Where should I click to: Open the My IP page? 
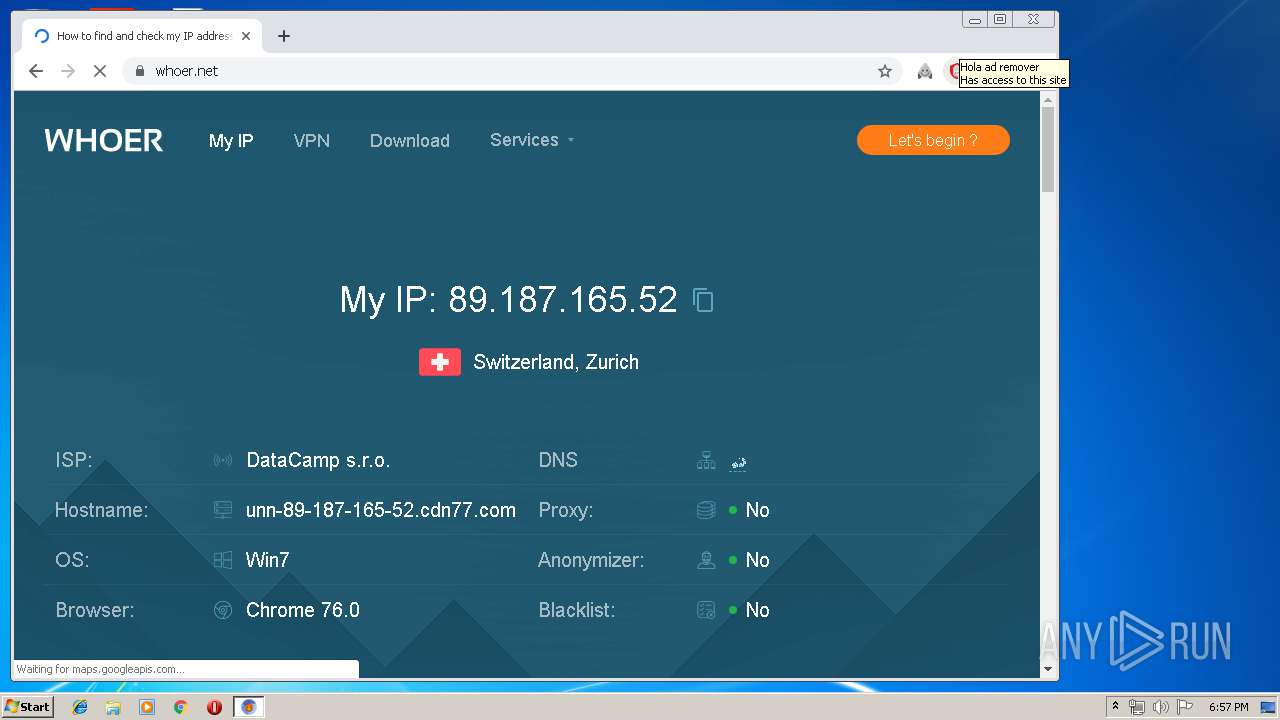pyautogui.click(x=231, y=141)
